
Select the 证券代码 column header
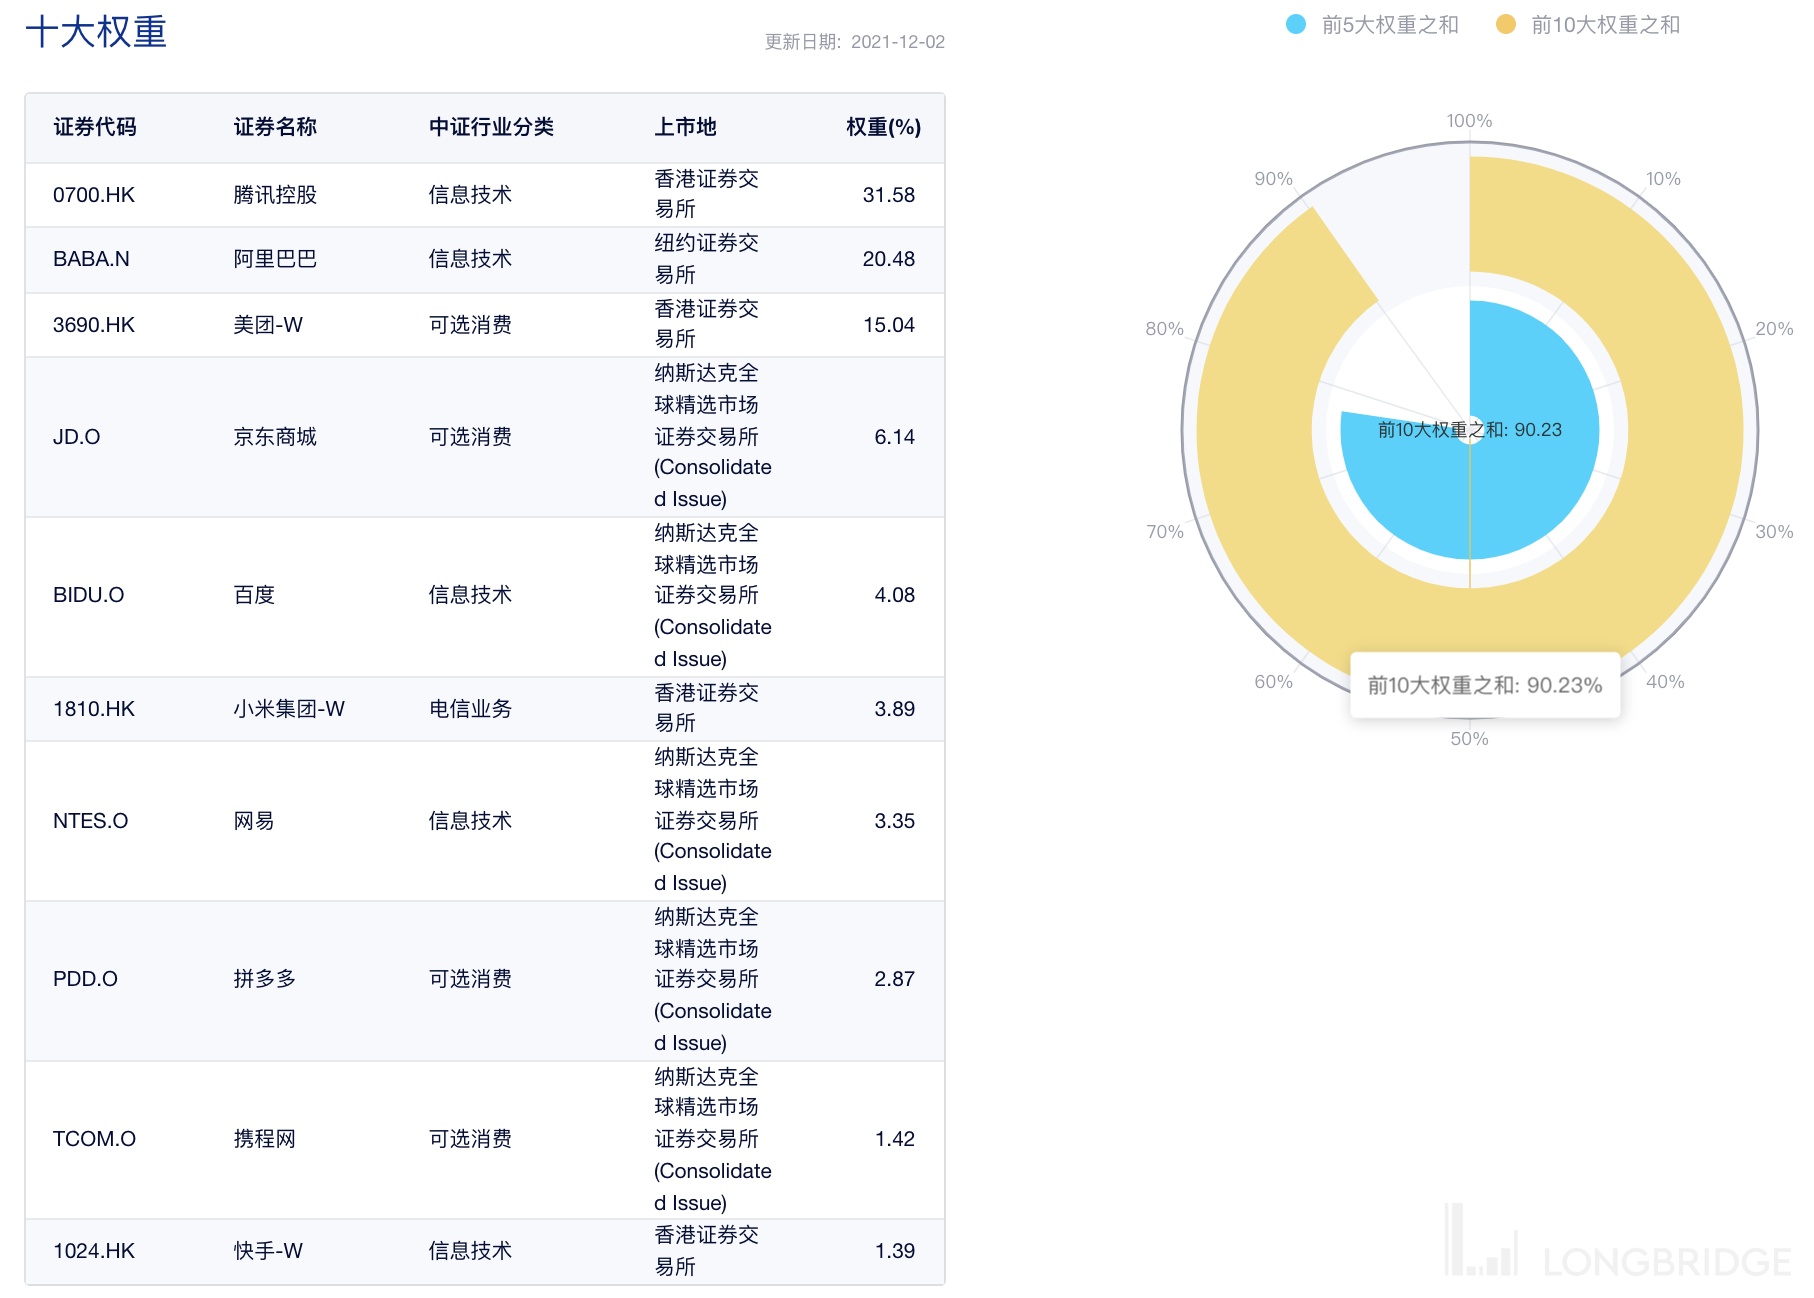tap(95, 127)
